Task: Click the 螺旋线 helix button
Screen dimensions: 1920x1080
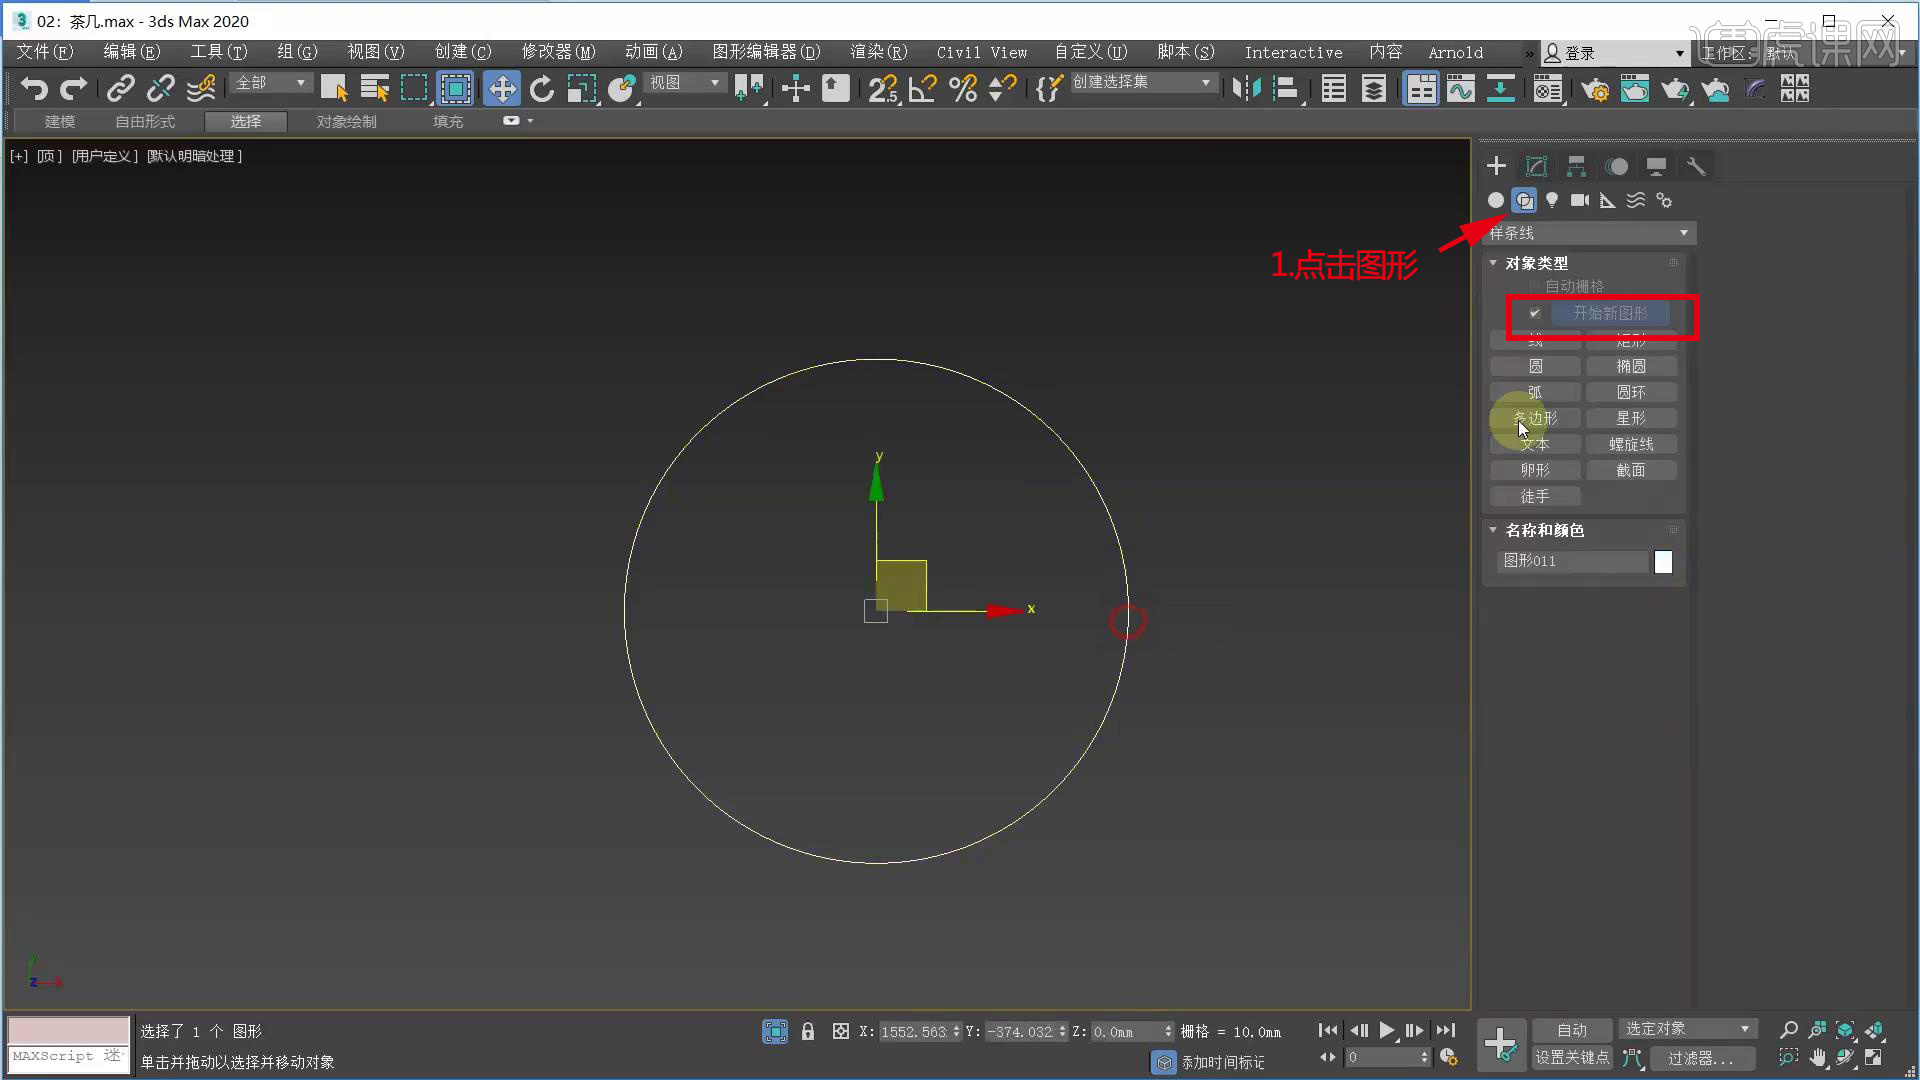Action: [x=1631, y=444]
